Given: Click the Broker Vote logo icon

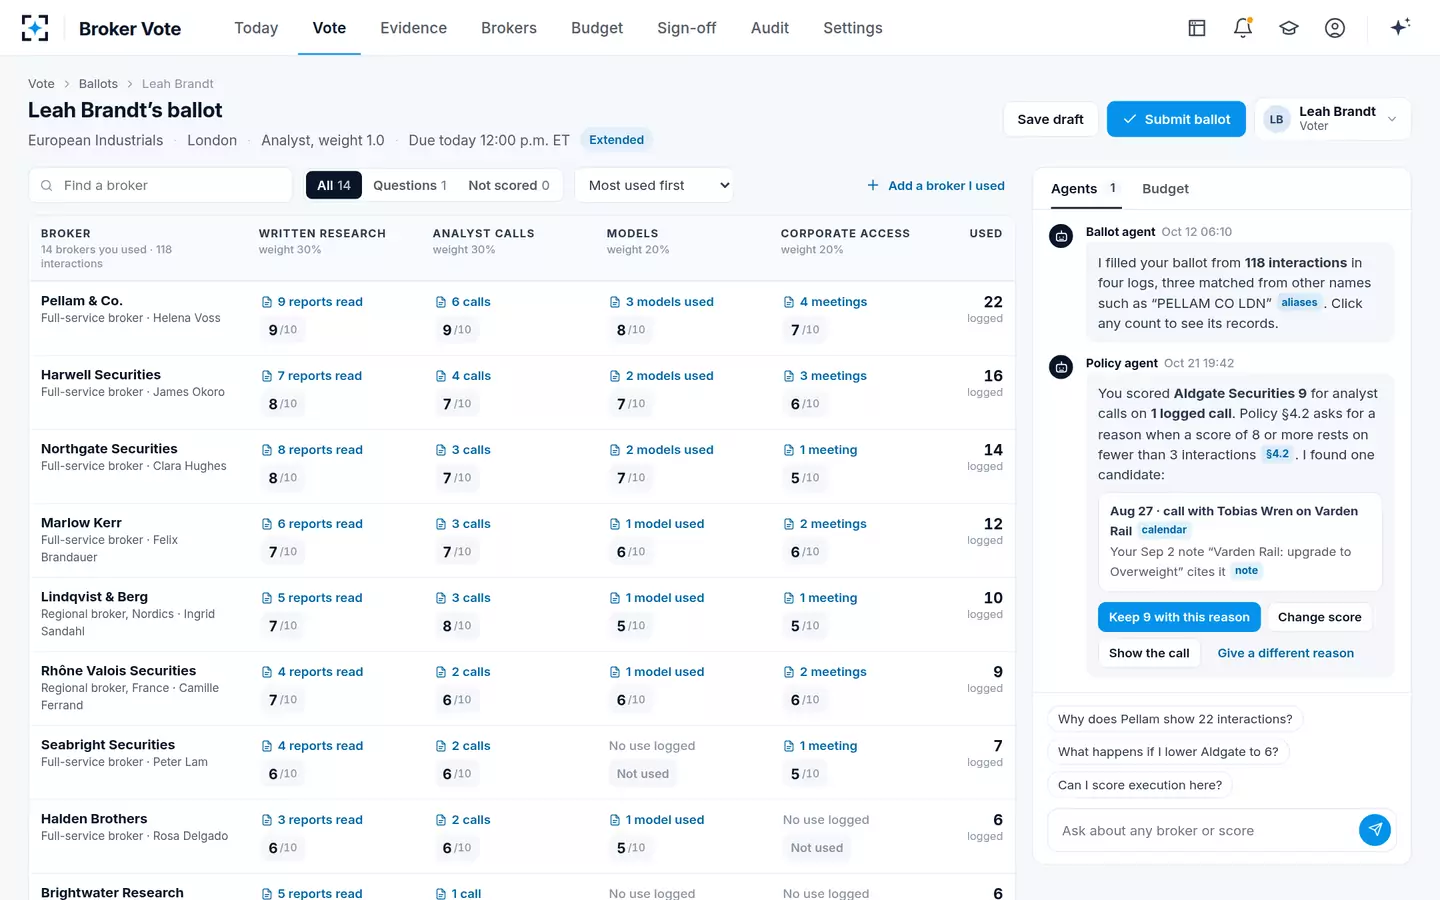Looking at the screenshot, I should [x=35, y=28].
